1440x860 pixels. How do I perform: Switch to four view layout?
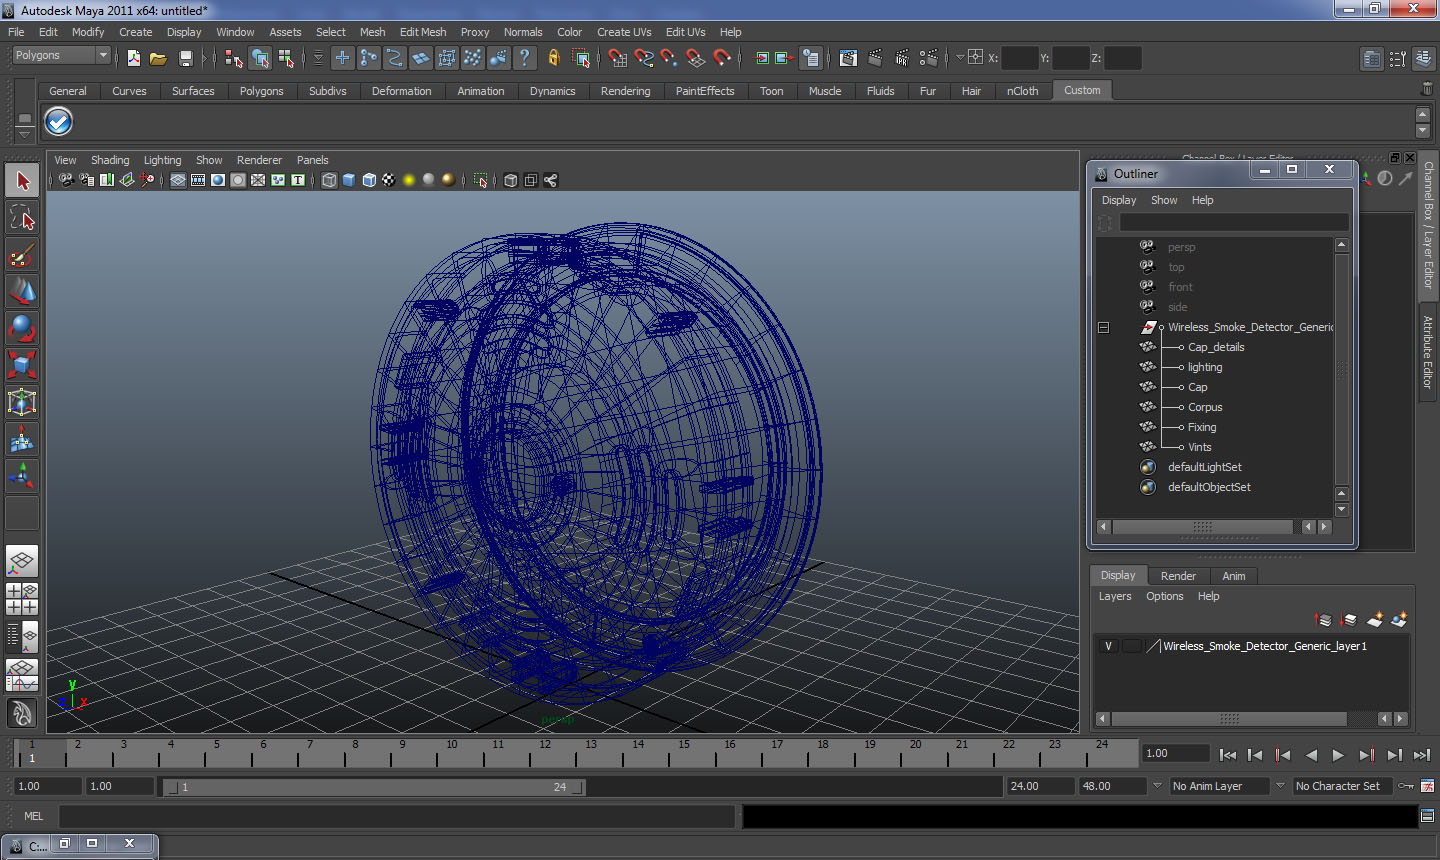pos(22,599)
